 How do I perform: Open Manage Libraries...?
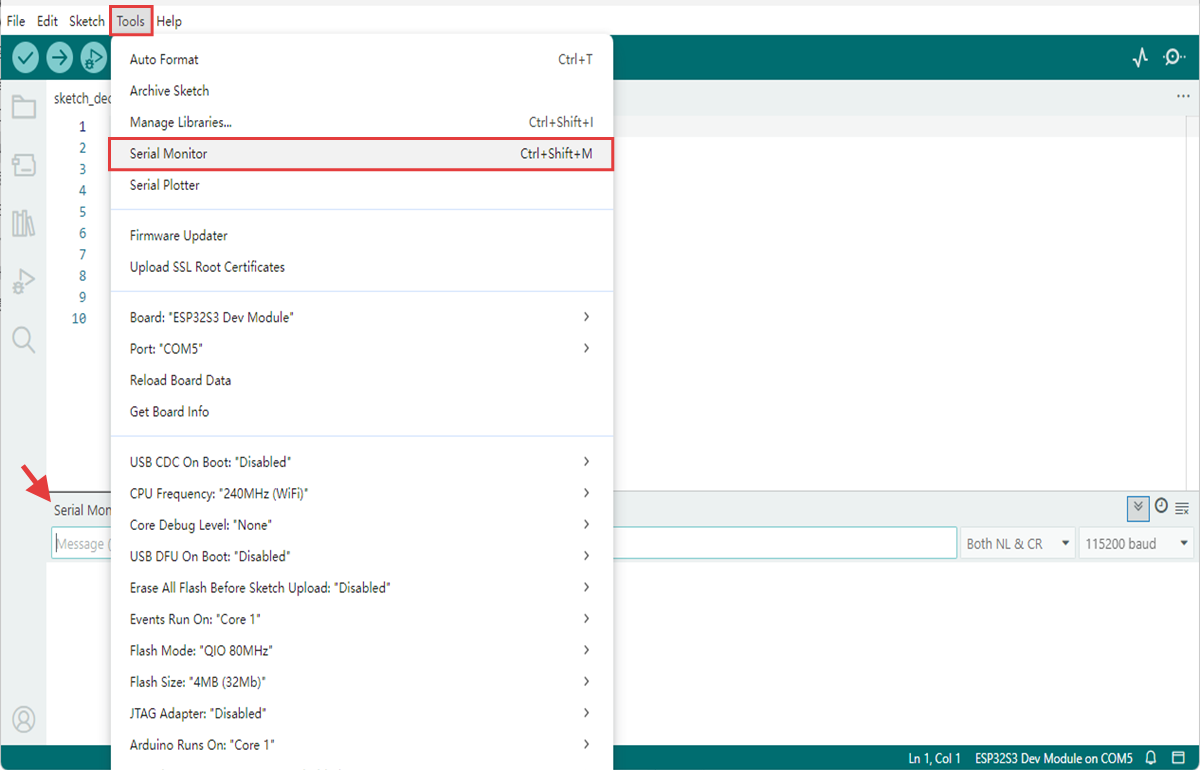(x=361, y=122)
